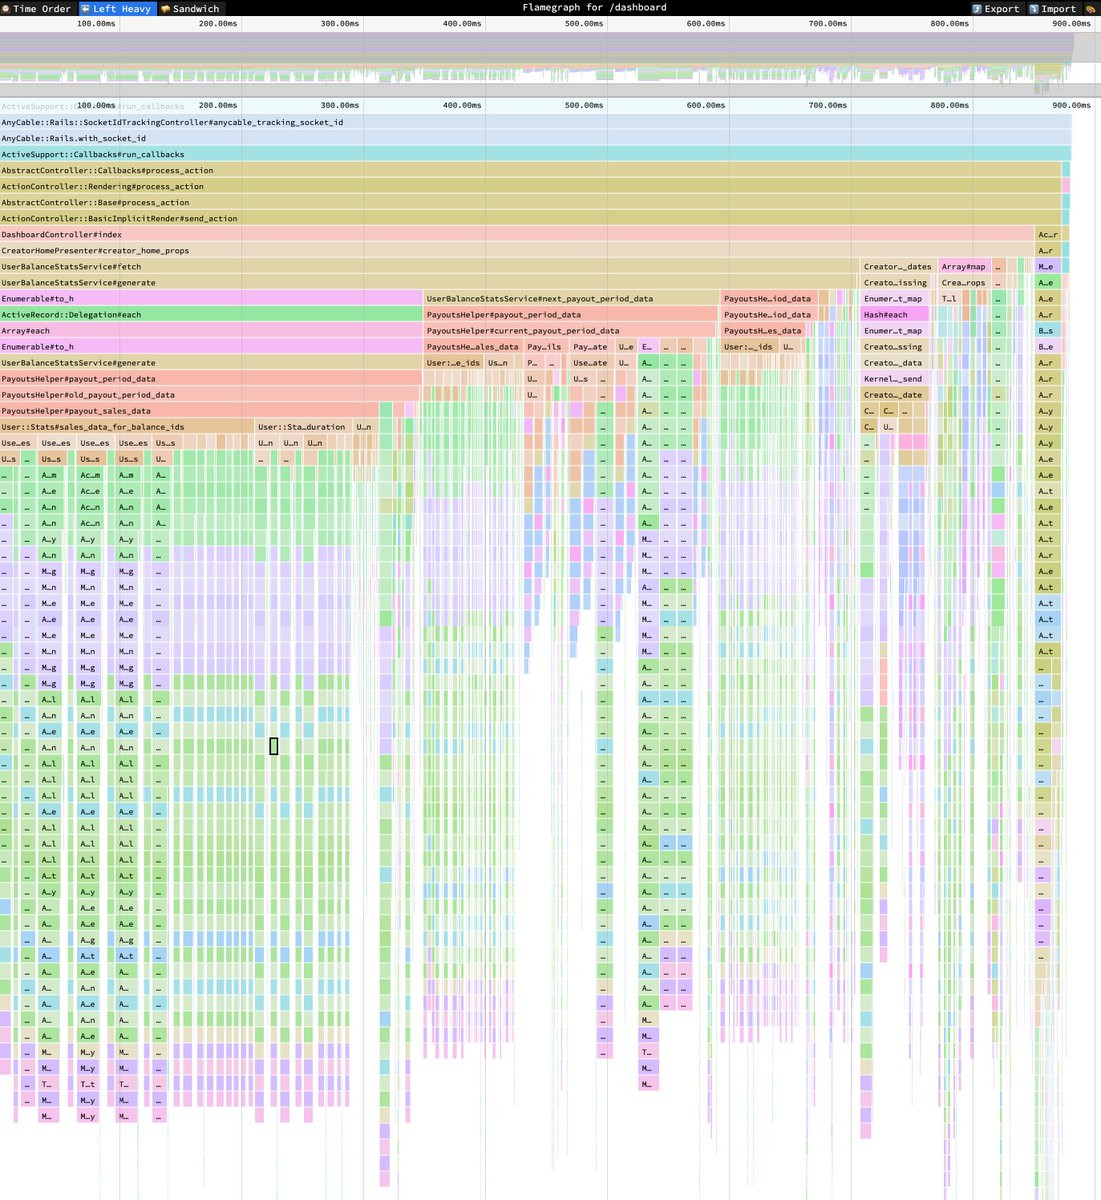Viewport: 1101px width, 1200px height.
Task: Click the 'Flamegraph for /dashboard' title
Action: (594, 8)
